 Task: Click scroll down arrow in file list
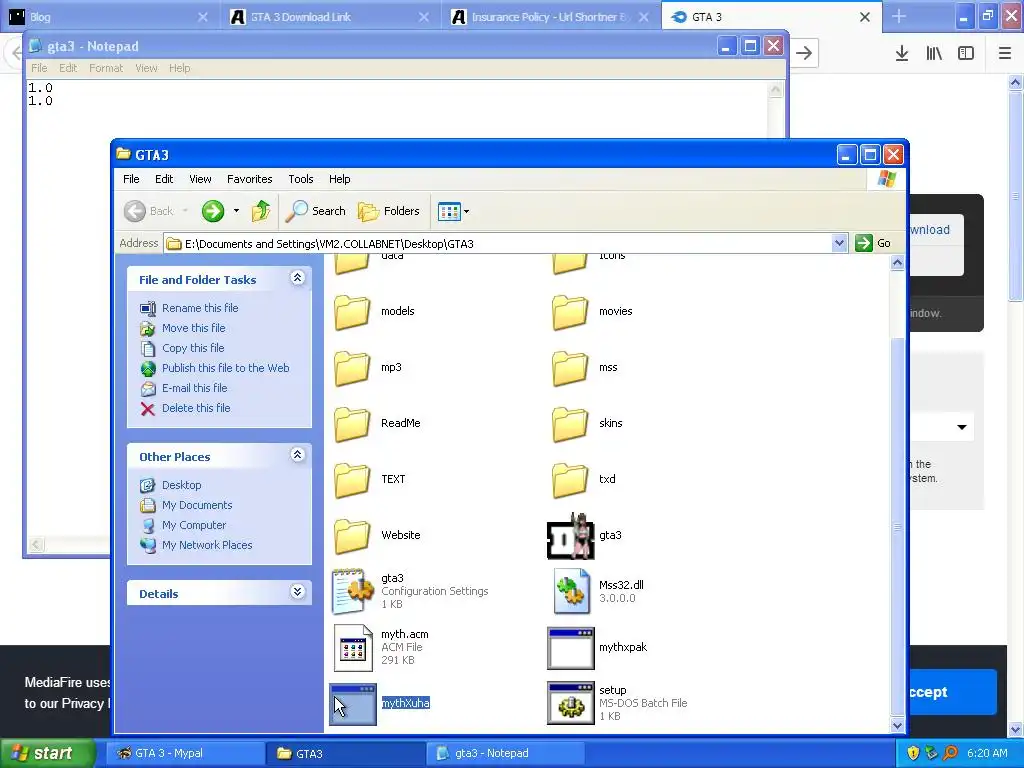point(897,725)
